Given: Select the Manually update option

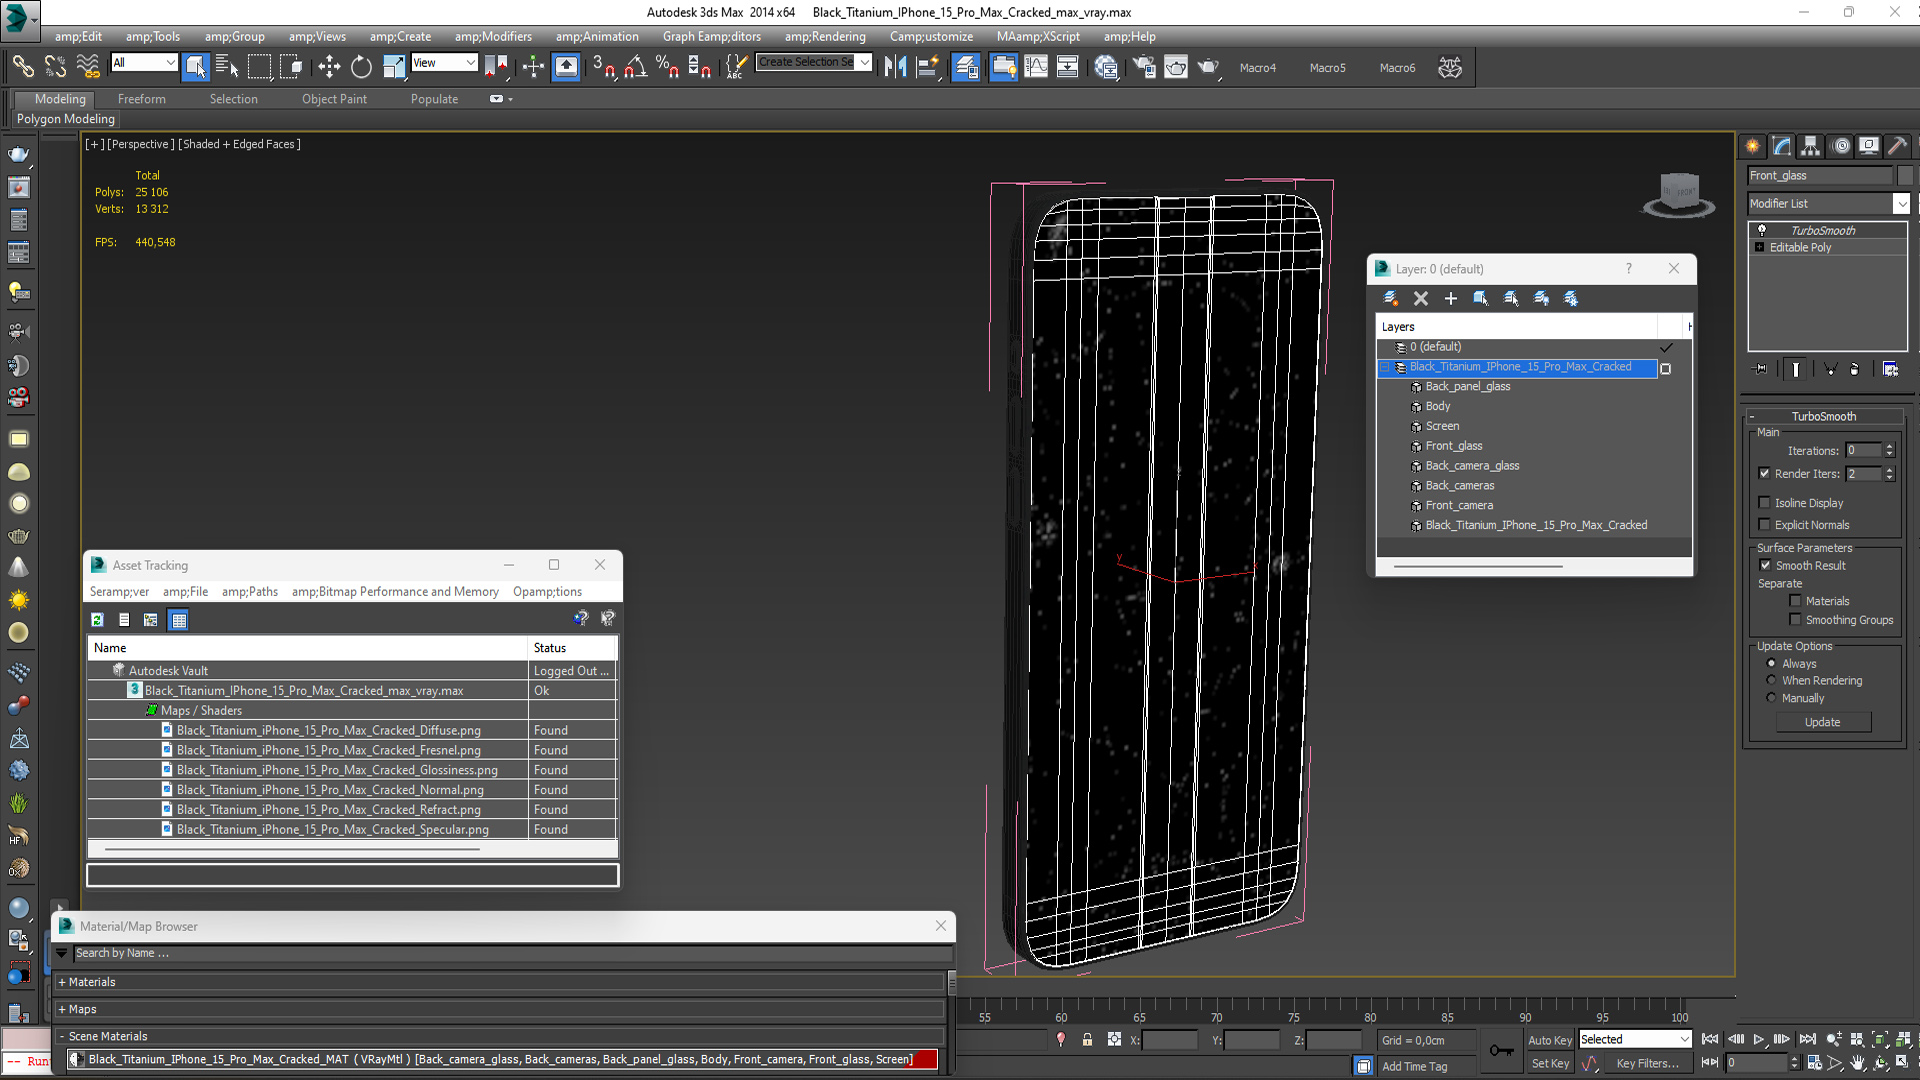Looking at the screenshot, I should [x=1771, y=698].
